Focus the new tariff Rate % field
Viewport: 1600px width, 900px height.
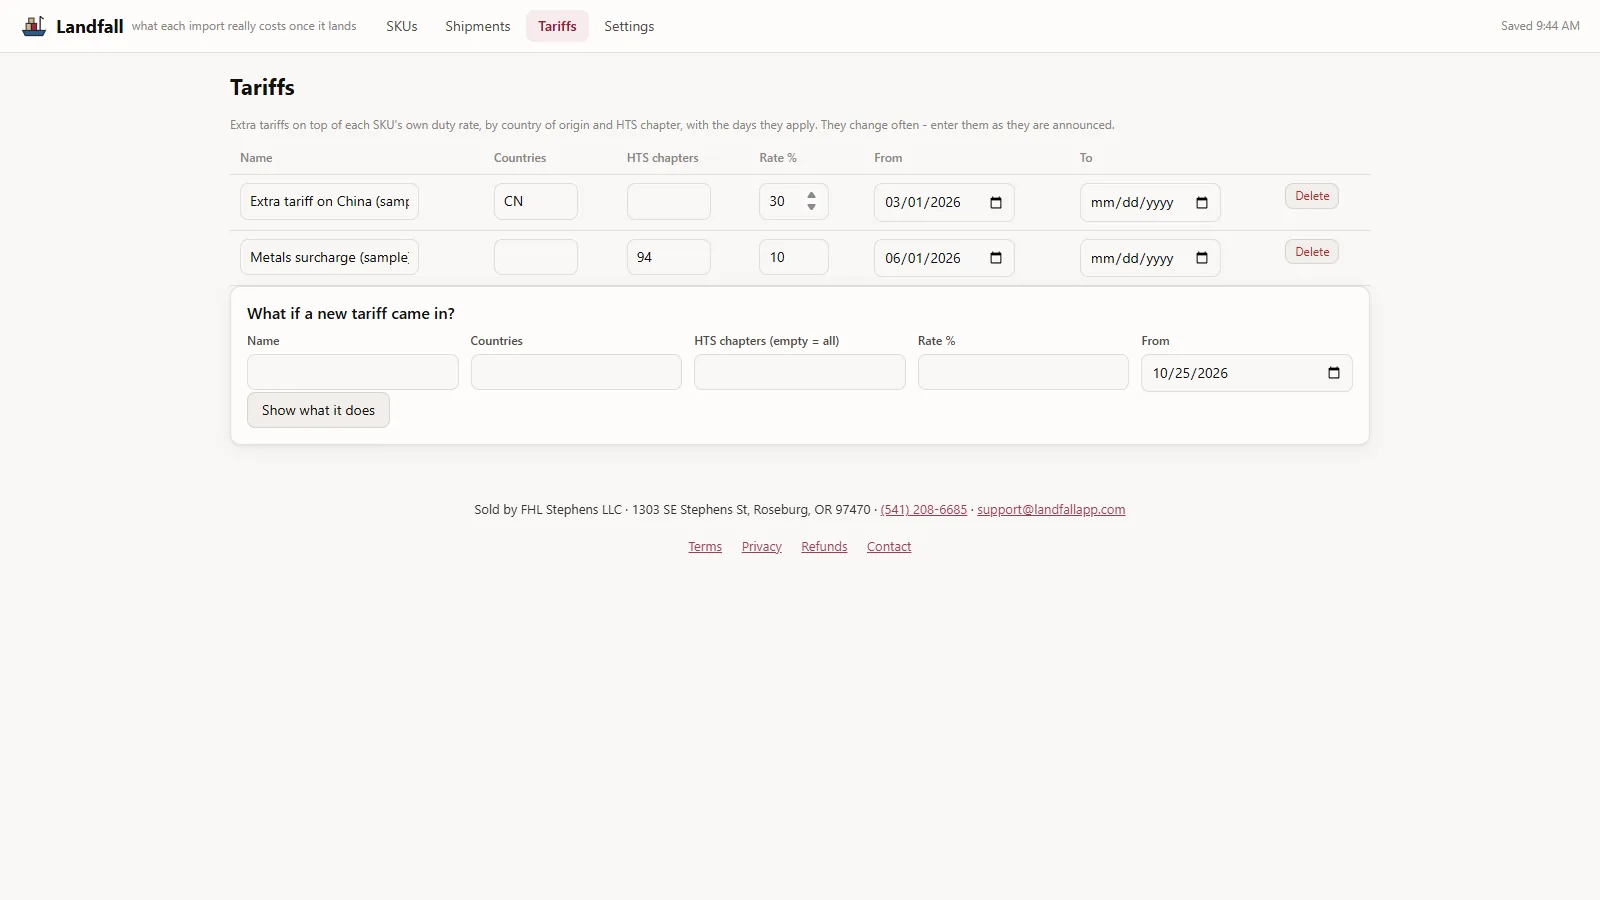point(1023,372)
